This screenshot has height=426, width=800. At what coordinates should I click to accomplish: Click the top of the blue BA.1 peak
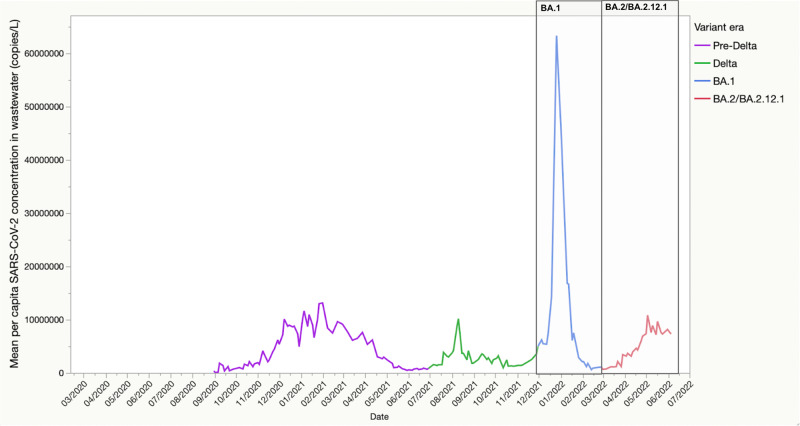[556, 37]
